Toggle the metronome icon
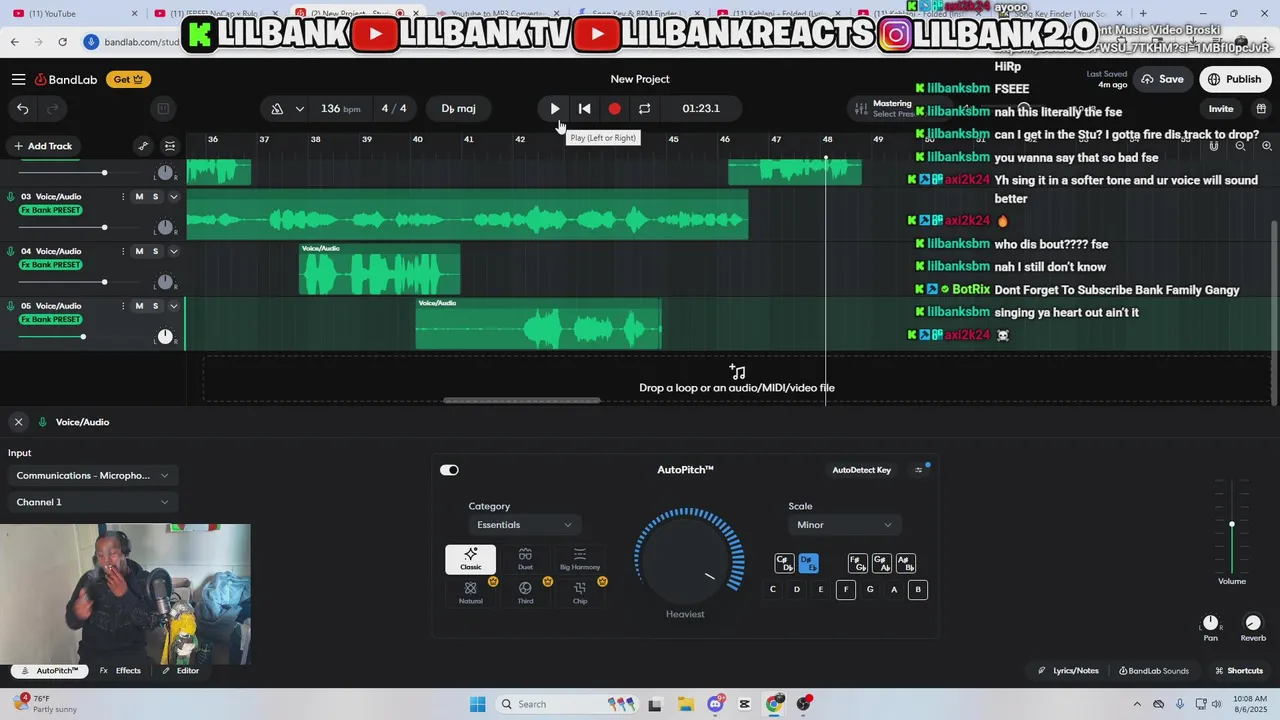The image size is (1280, 720). (277, 108)
